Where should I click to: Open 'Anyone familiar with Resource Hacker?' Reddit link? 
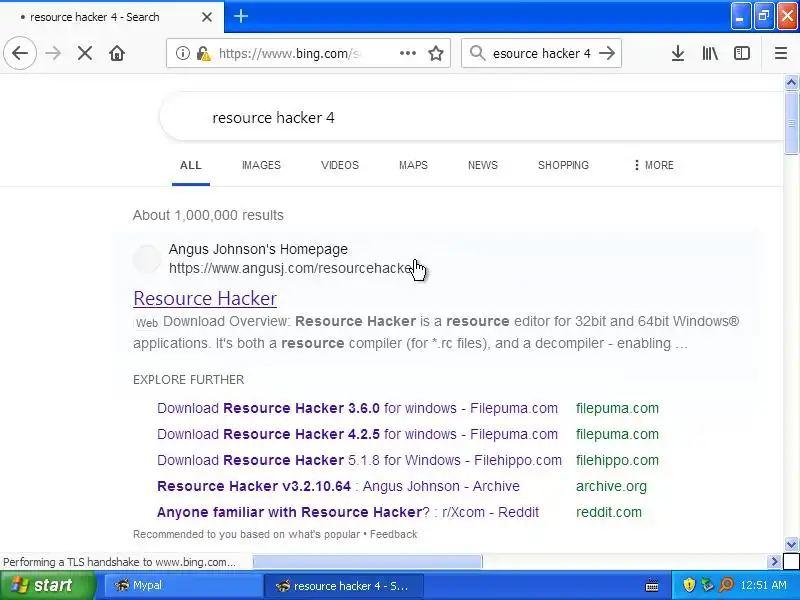click(x=348, y=512)
